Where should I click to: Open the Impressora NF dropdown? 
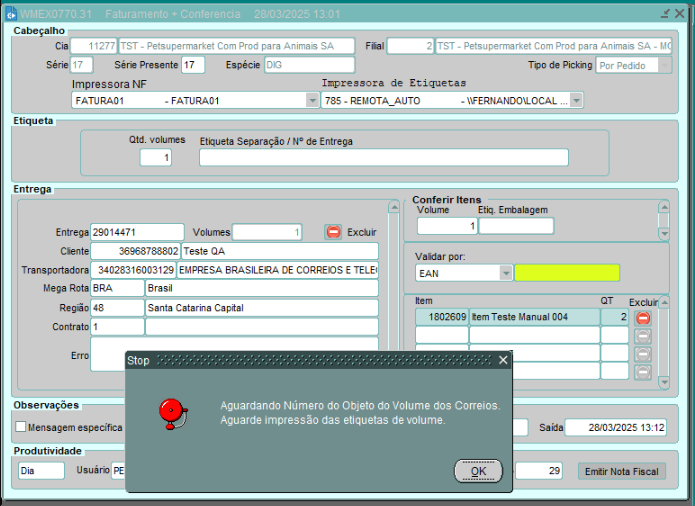click(312, 101)
